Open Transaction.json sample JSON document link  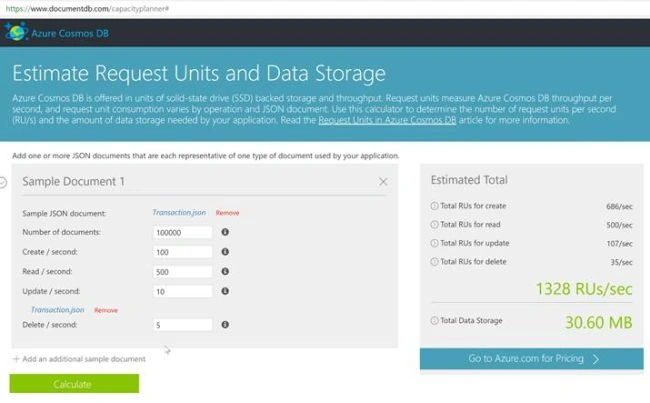[x=179, y=212]
